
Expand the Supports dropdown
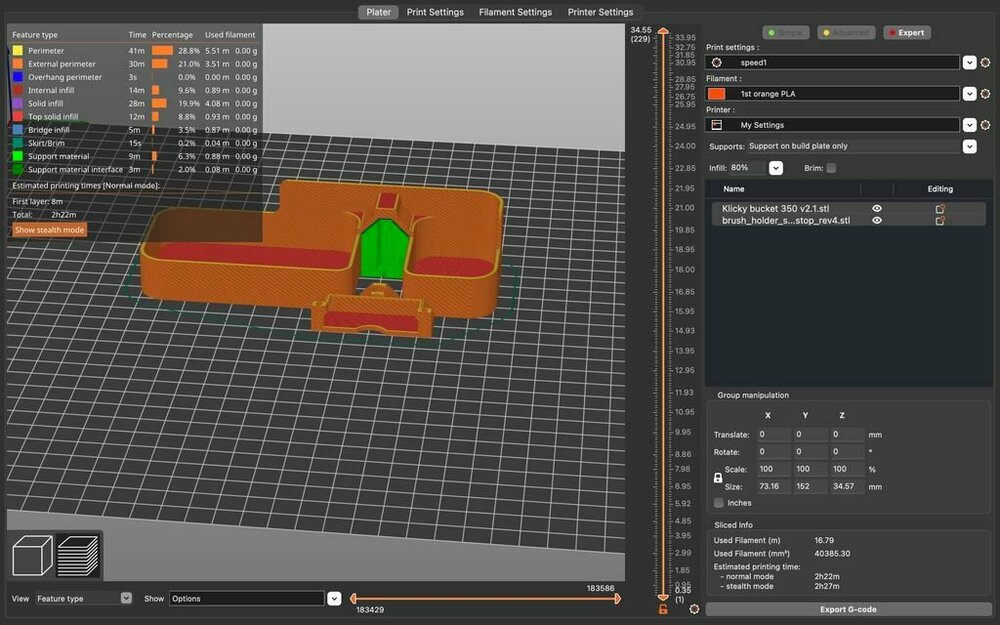click(x=969, y=146)
